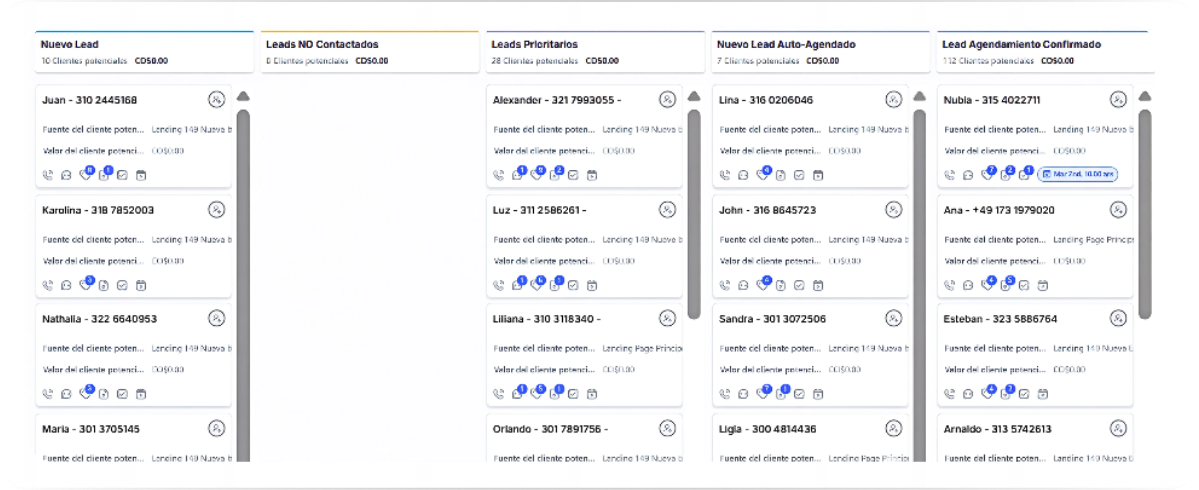The width and height of the screenshot is (1199, 490).
Task: Open conversation icon on Juan's card
Action: tap(67, 175)
